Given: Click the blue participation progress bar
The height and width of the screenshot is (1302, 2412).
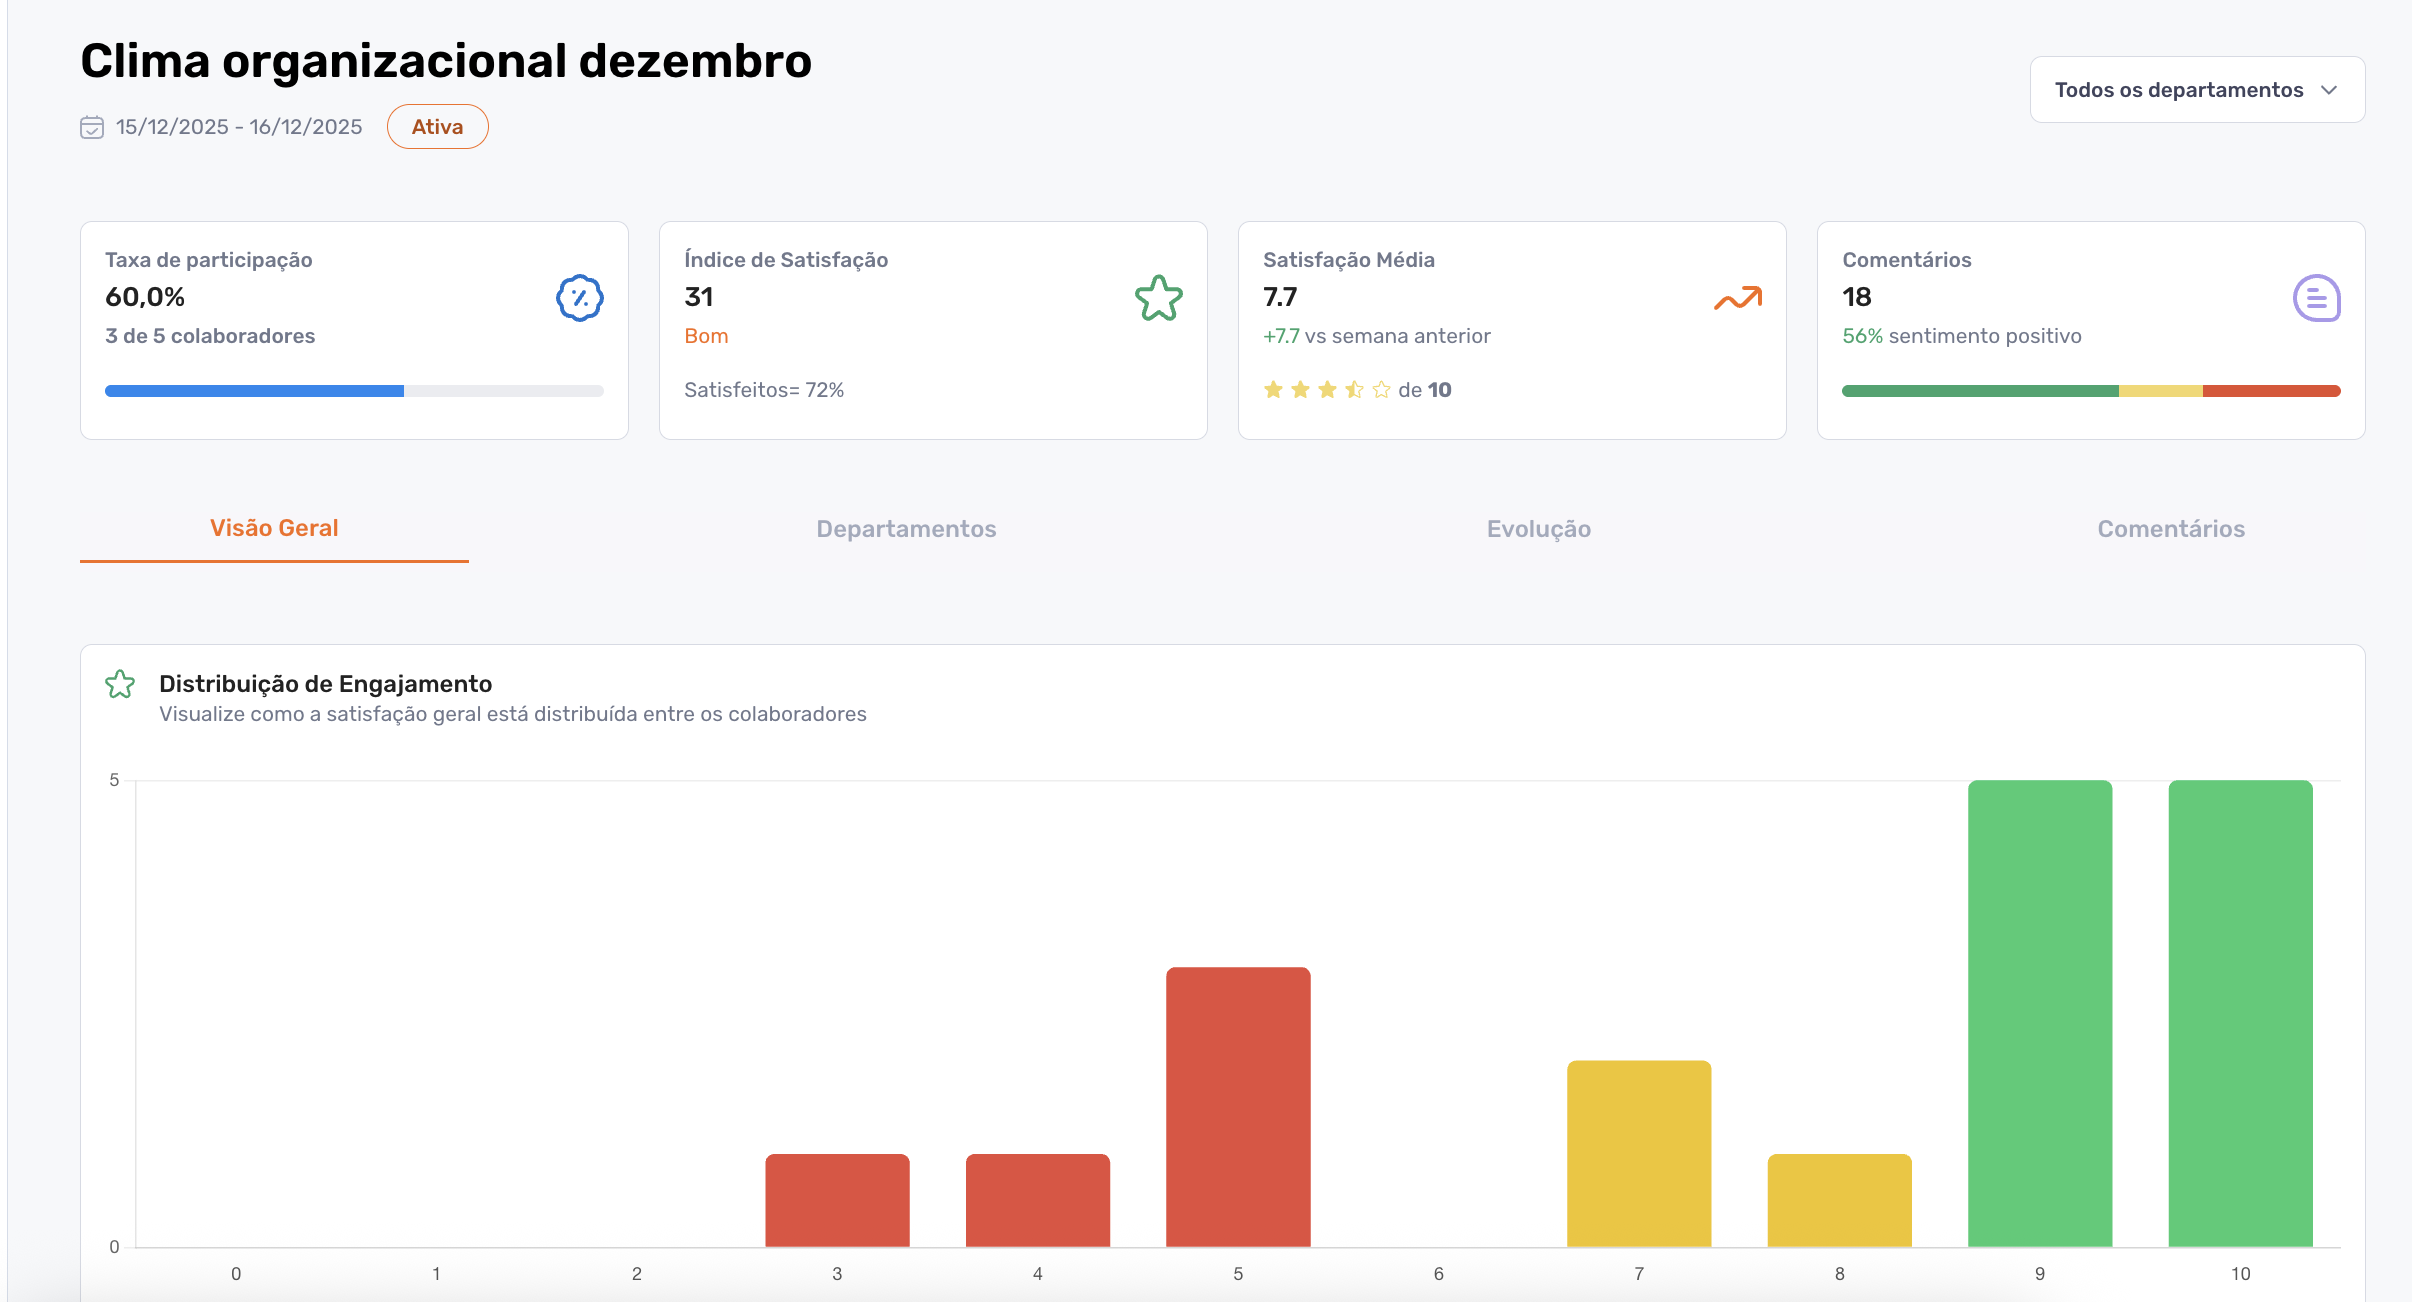Looking at the screenshot, I should tap(253, 390).
